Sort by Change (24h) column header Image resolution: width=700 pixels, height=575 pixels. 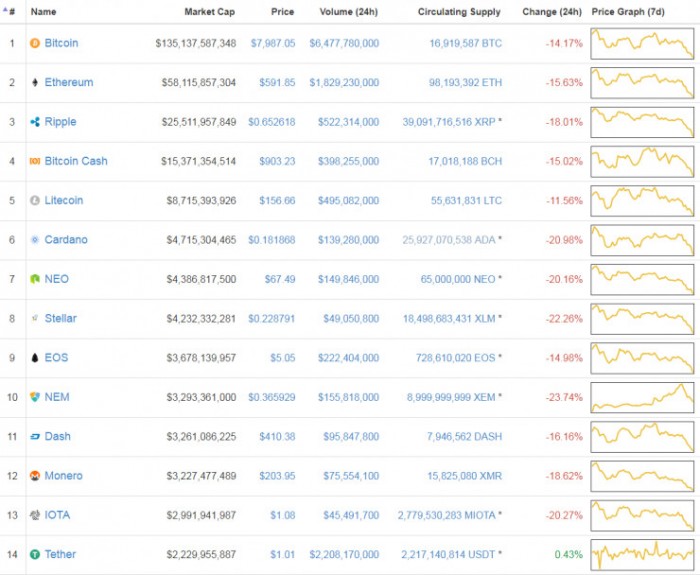552,12
